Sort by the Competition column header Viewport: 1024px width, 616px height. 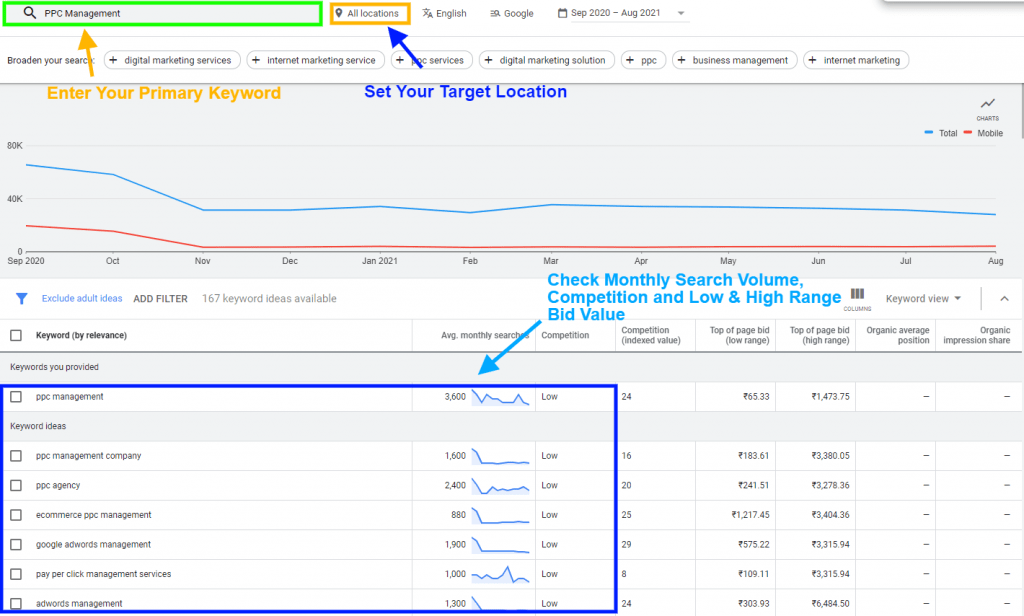click(565, 336)
